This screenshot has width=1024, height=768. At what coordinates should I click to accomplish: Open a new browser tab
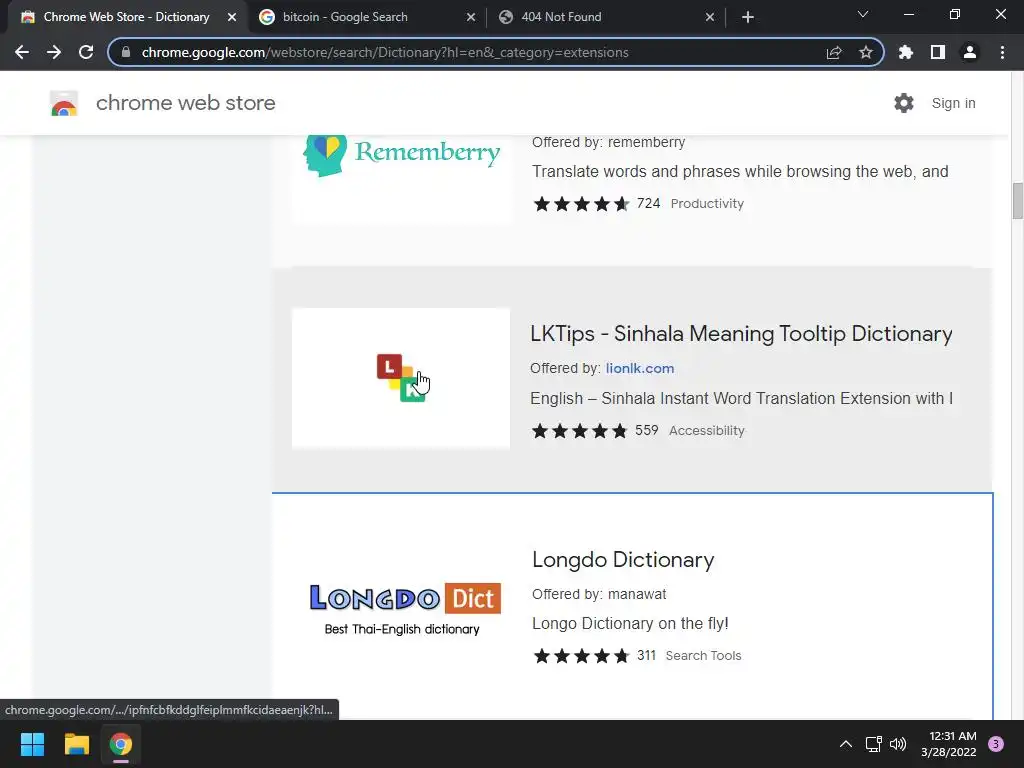748,17
